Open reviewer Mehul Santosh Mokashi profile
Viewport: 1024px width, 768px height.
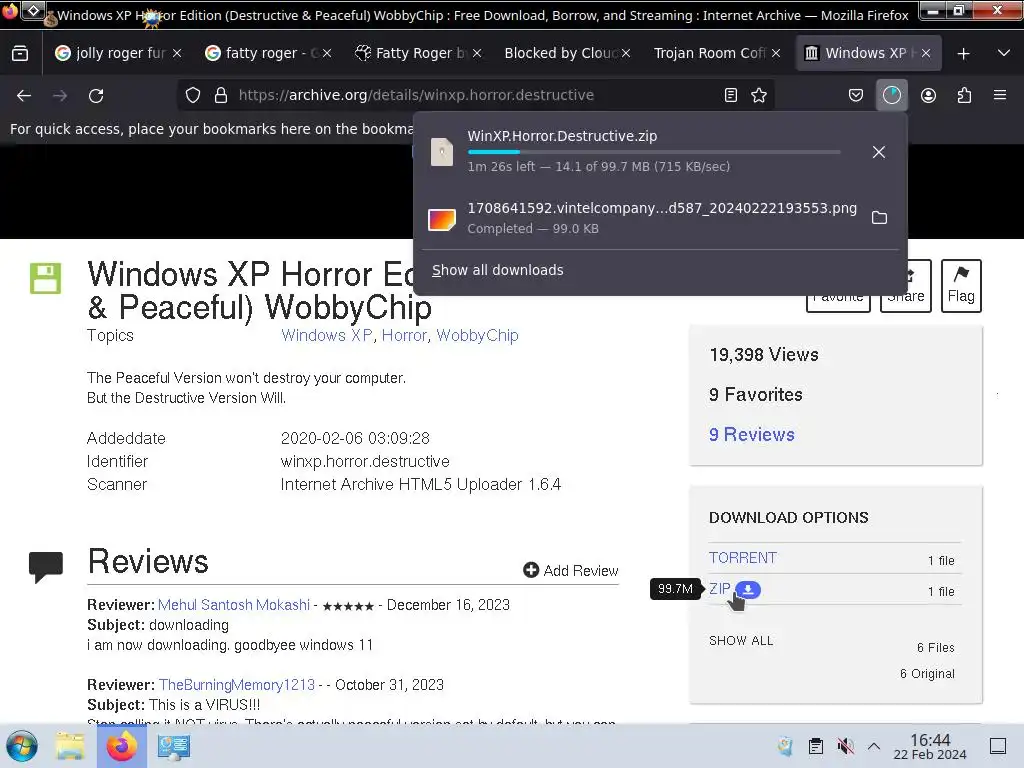[234, 605]
